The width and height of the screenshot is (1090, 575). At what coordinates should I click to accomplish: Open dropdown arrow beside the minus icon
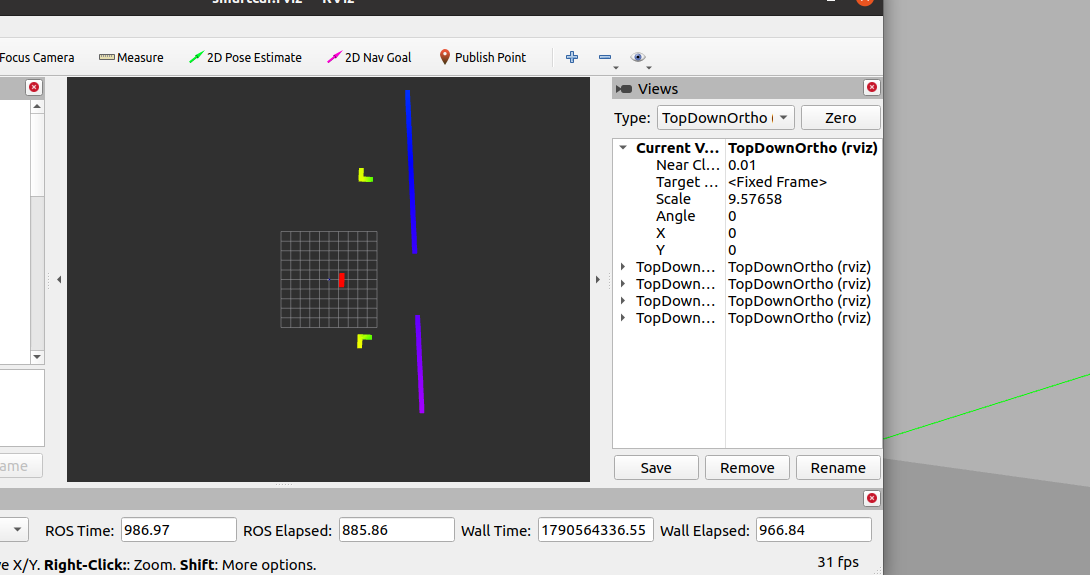616,67
